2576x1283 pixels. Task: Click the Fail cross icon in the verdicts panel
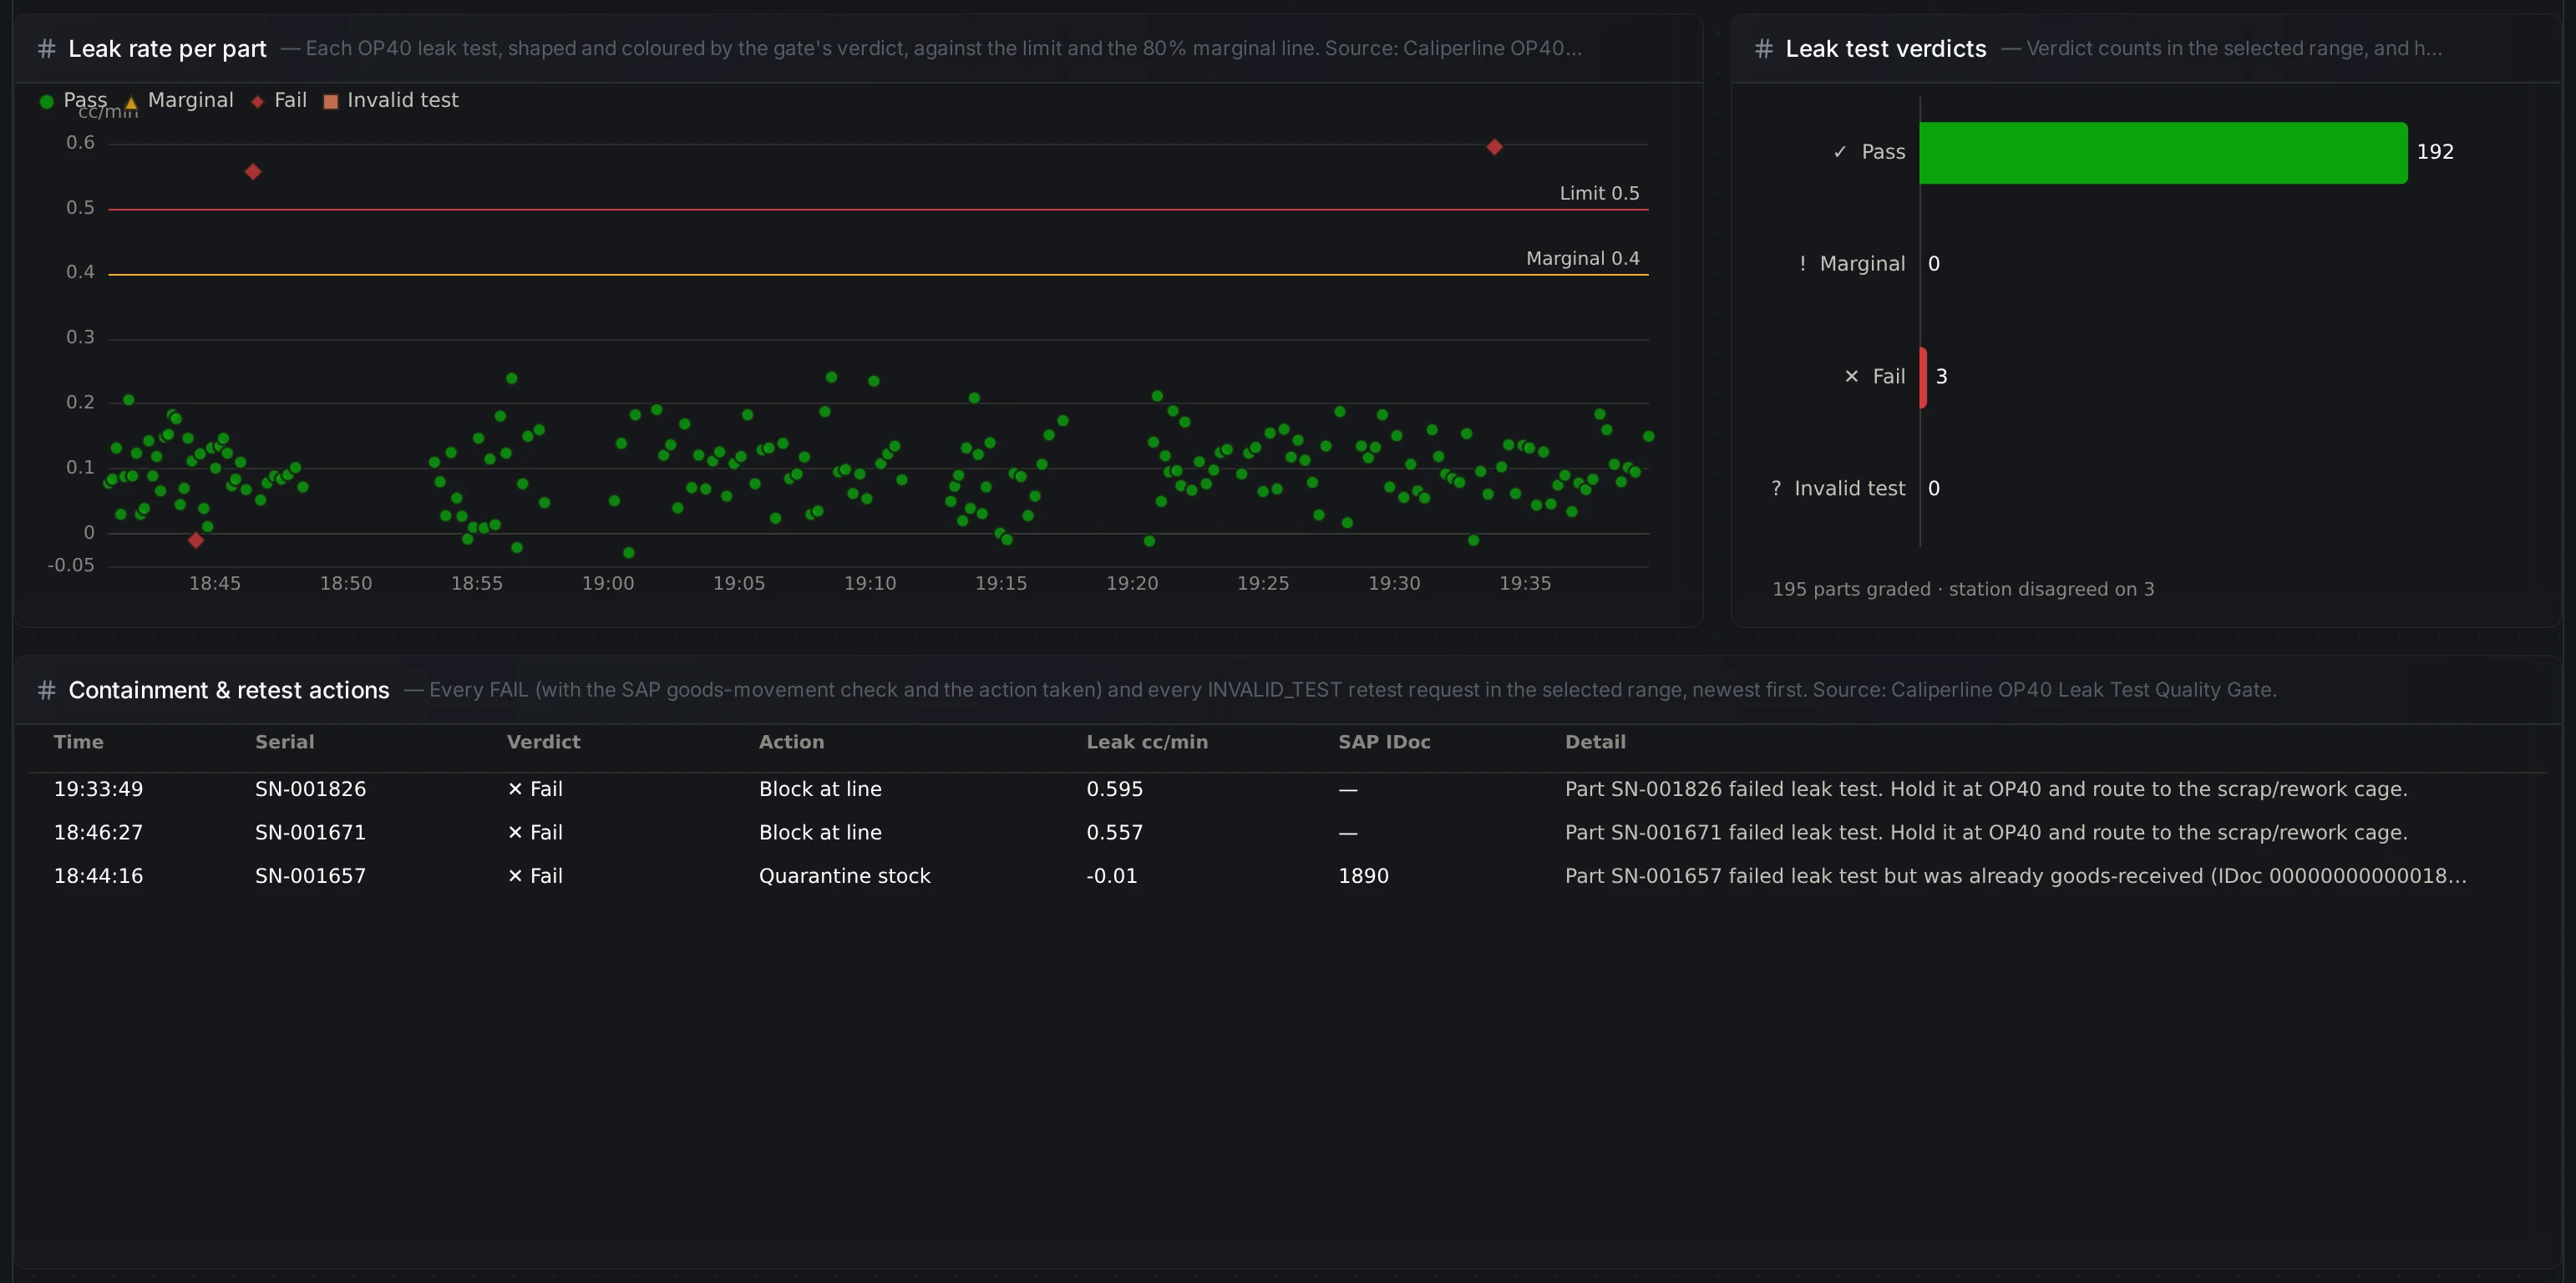[x=1851, y=377]
